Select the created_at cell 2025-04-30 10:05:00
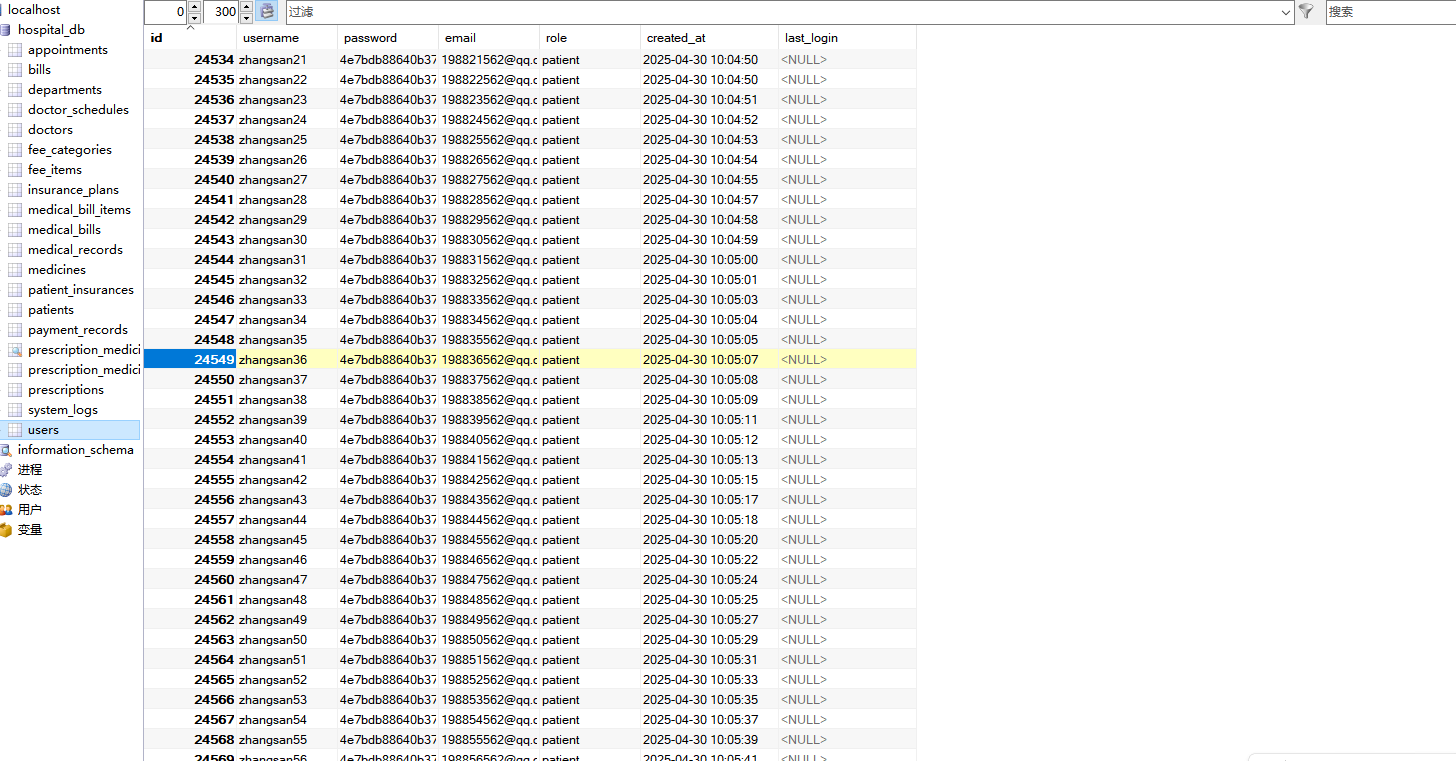 (x=709, y=260)
